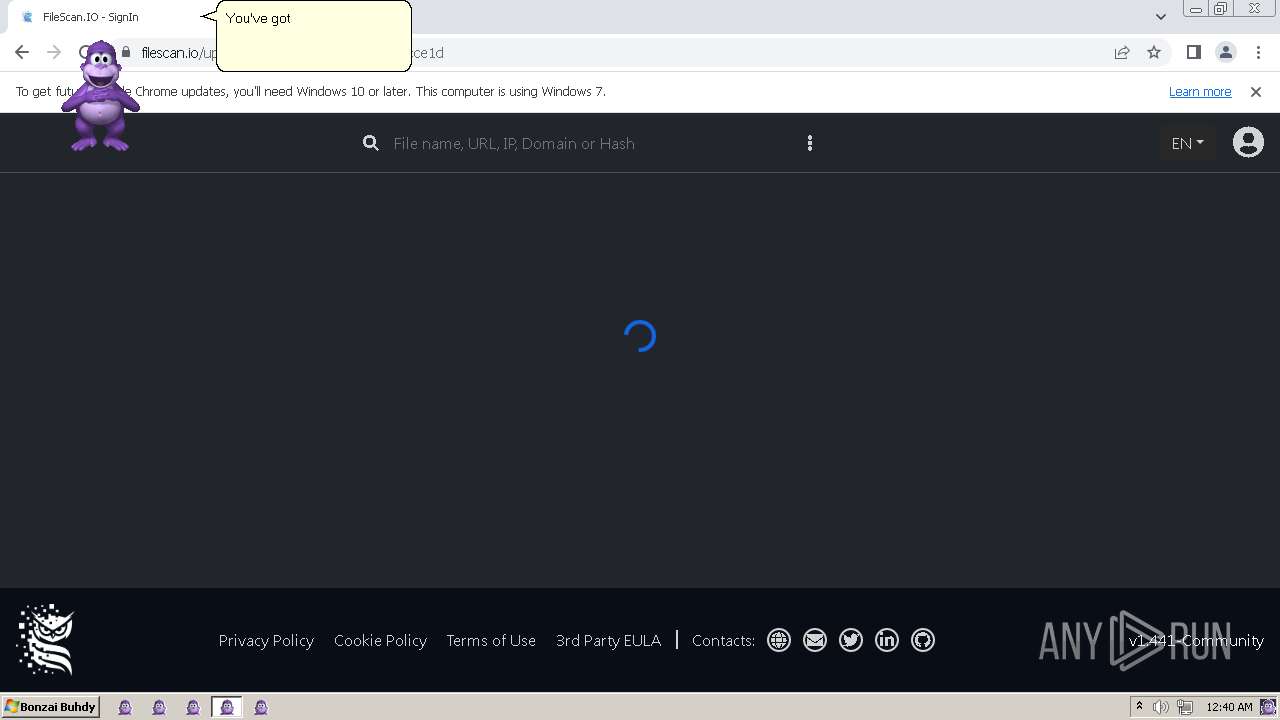Viewport: 1280px width, 720px height.
Task: Click the BonziBuddy purple gorilla character
Action: tap(100, 97)
